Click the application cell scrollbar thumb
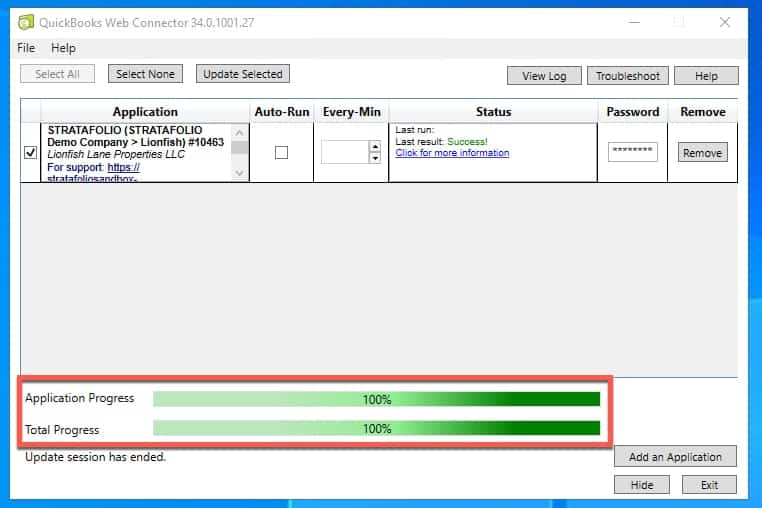Viewport: 762px width, 508px height. [x=239, y=147]
